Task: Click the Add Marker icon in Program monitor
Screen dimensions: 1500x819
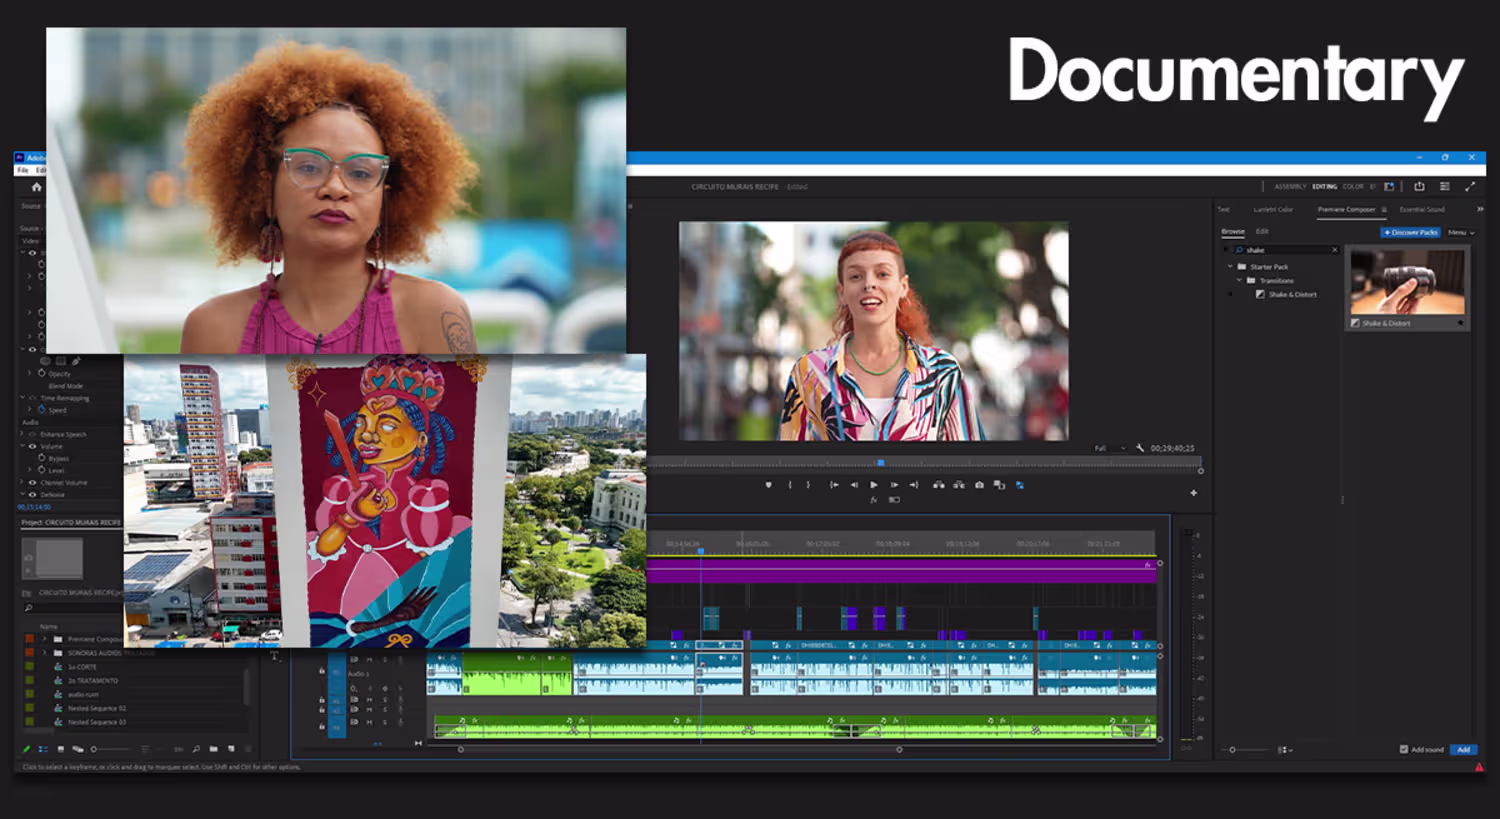Action: [x=768, y=485]
